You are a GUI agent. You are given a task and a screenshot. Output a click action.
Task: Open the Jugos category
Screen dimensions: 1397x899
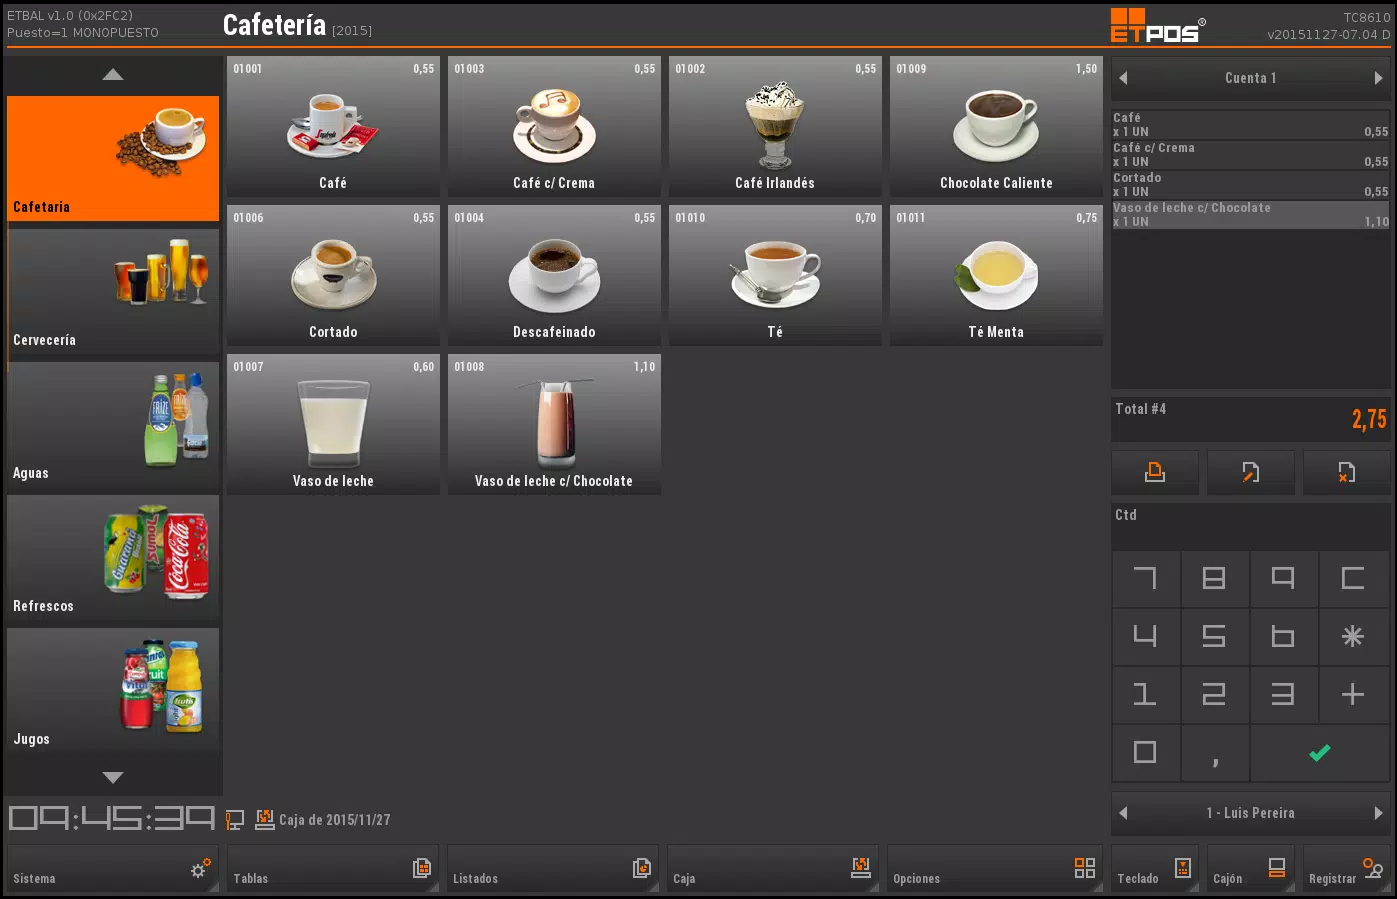[x=113, y=690]
